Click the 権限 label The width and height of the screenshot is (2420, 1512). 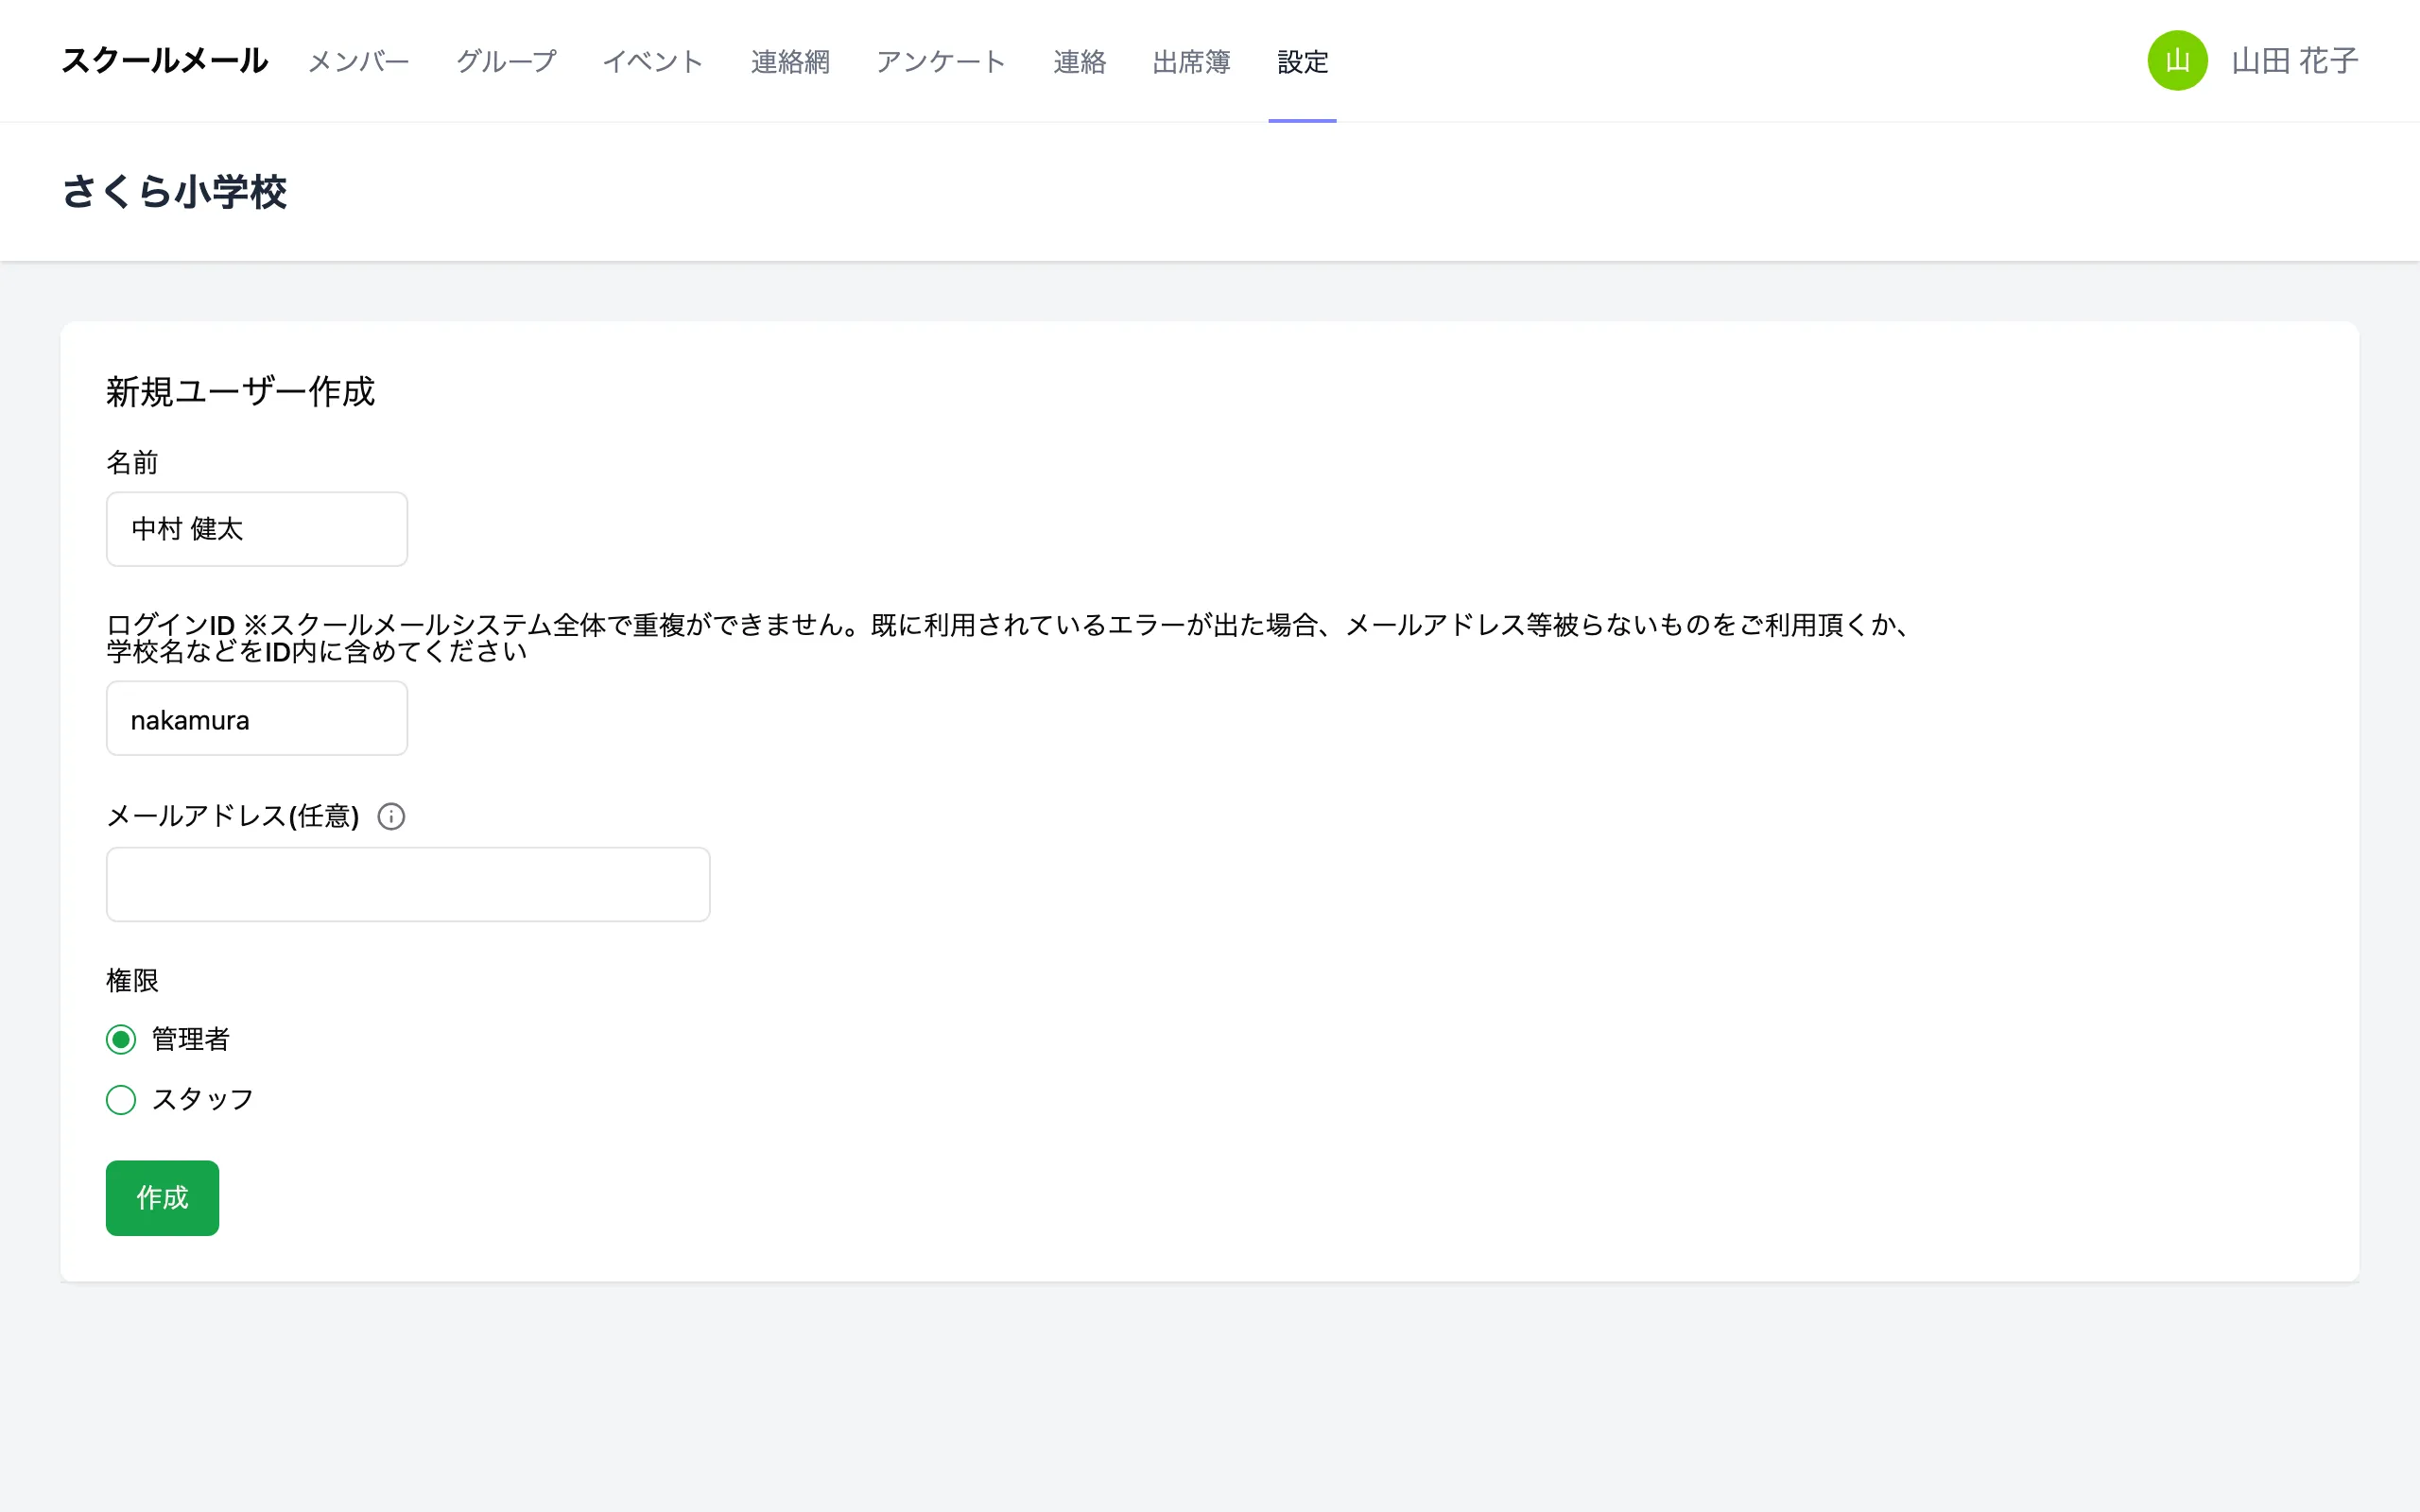click(x=132, y=980)
